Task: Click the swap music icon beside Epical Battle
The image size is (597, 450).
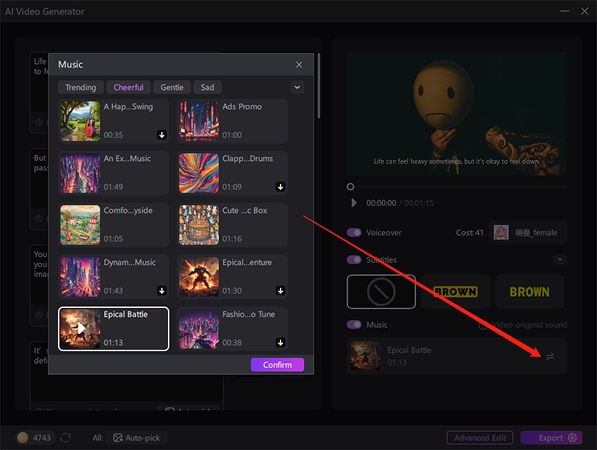Action: [x=550, y=356]
